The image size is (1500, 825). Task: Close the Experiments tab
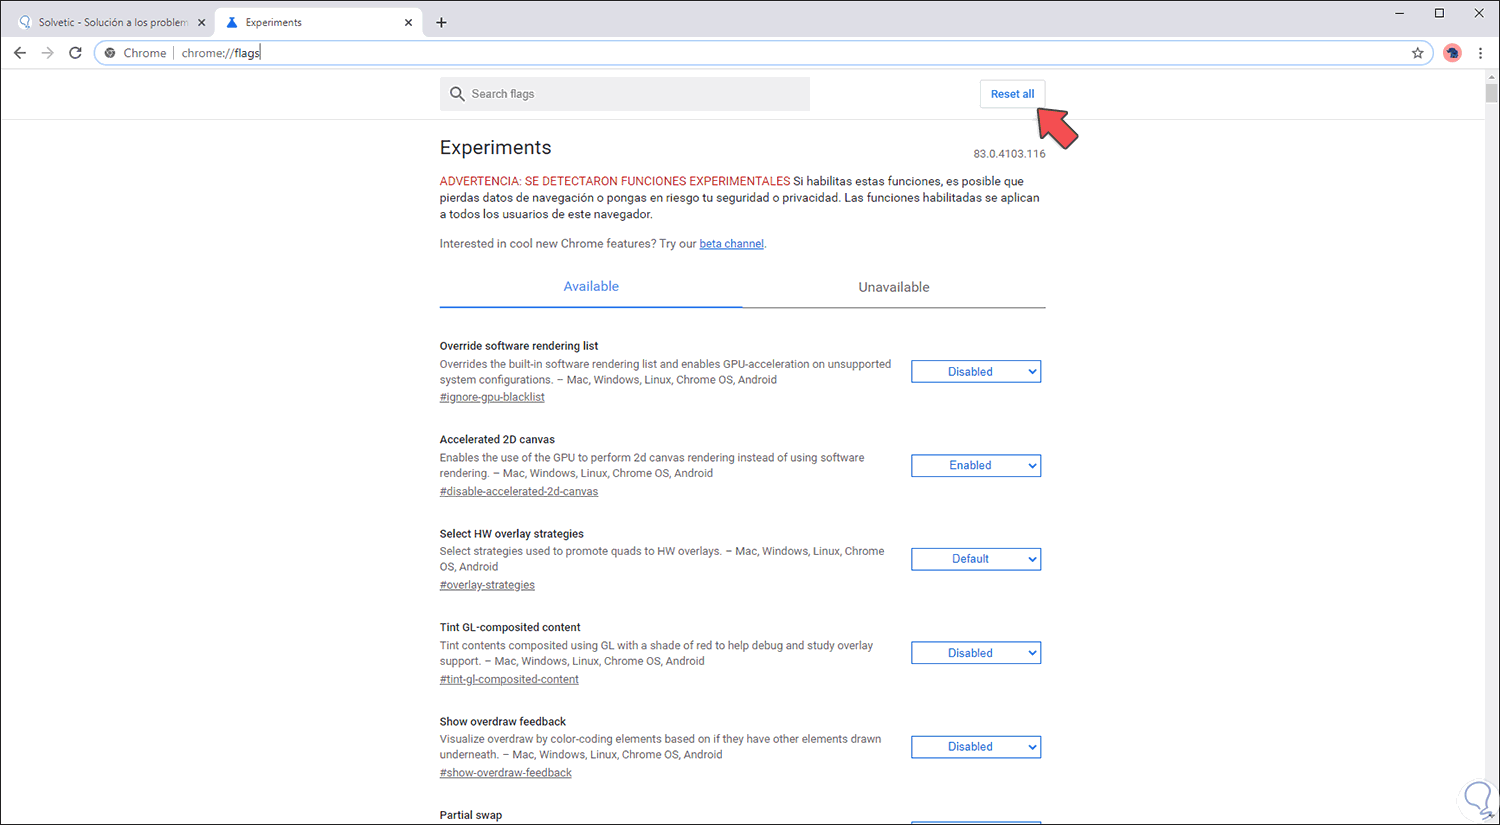pyautogui.click(x=408, y=22)
